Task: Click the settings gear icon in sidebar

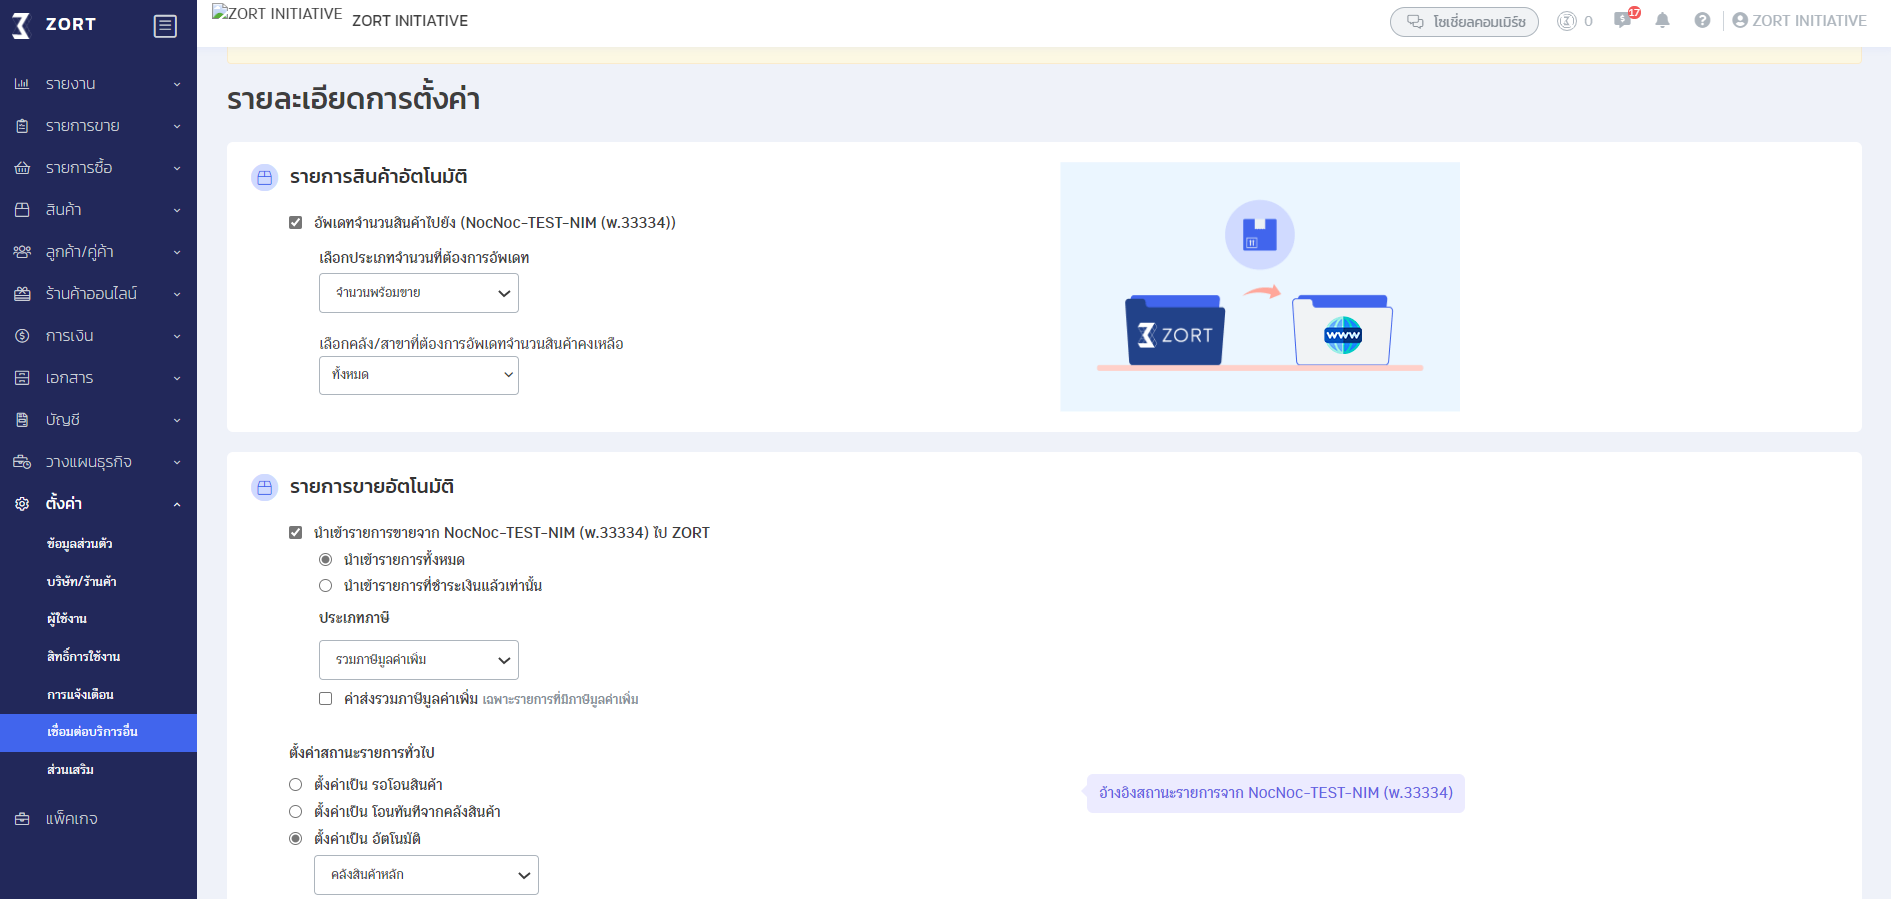Action: point(22,504)
